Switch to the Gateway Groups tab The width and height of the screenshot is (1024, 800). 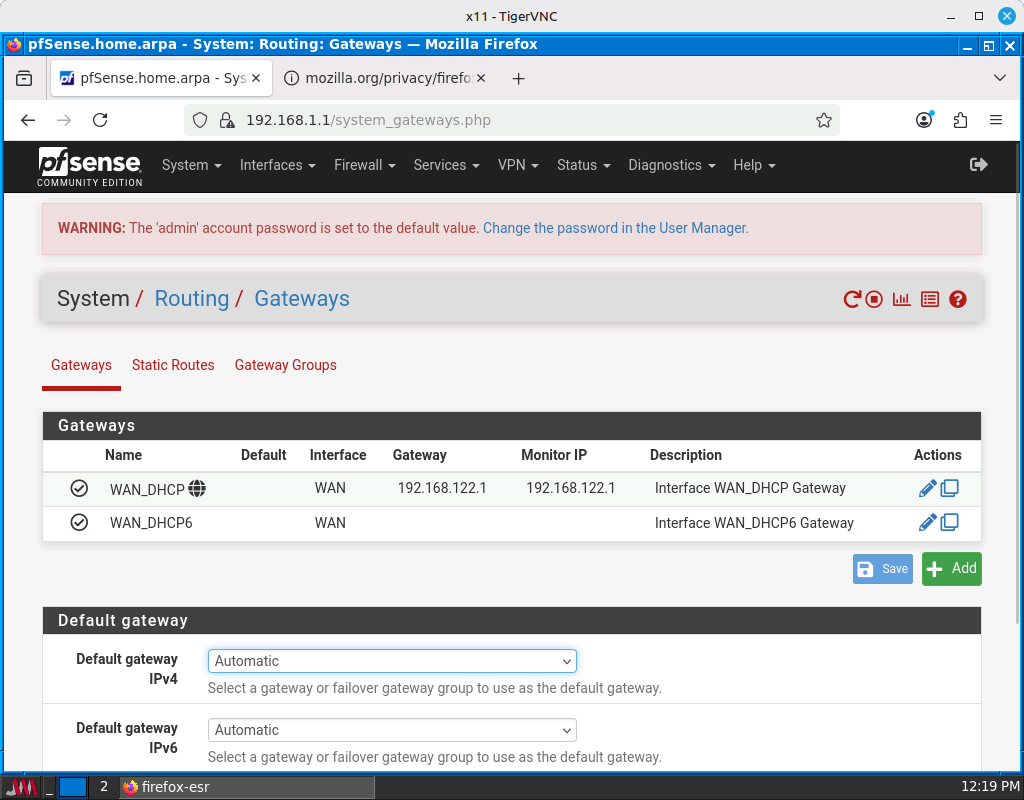click(285, 365)
